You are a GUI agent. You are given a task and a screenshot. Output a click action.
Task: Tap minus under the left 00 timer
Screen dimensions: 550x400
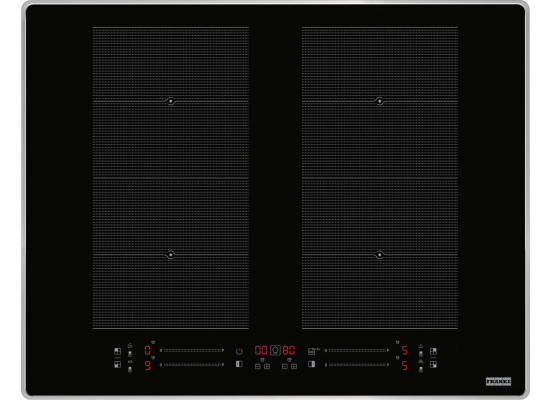tap(258, 366)
